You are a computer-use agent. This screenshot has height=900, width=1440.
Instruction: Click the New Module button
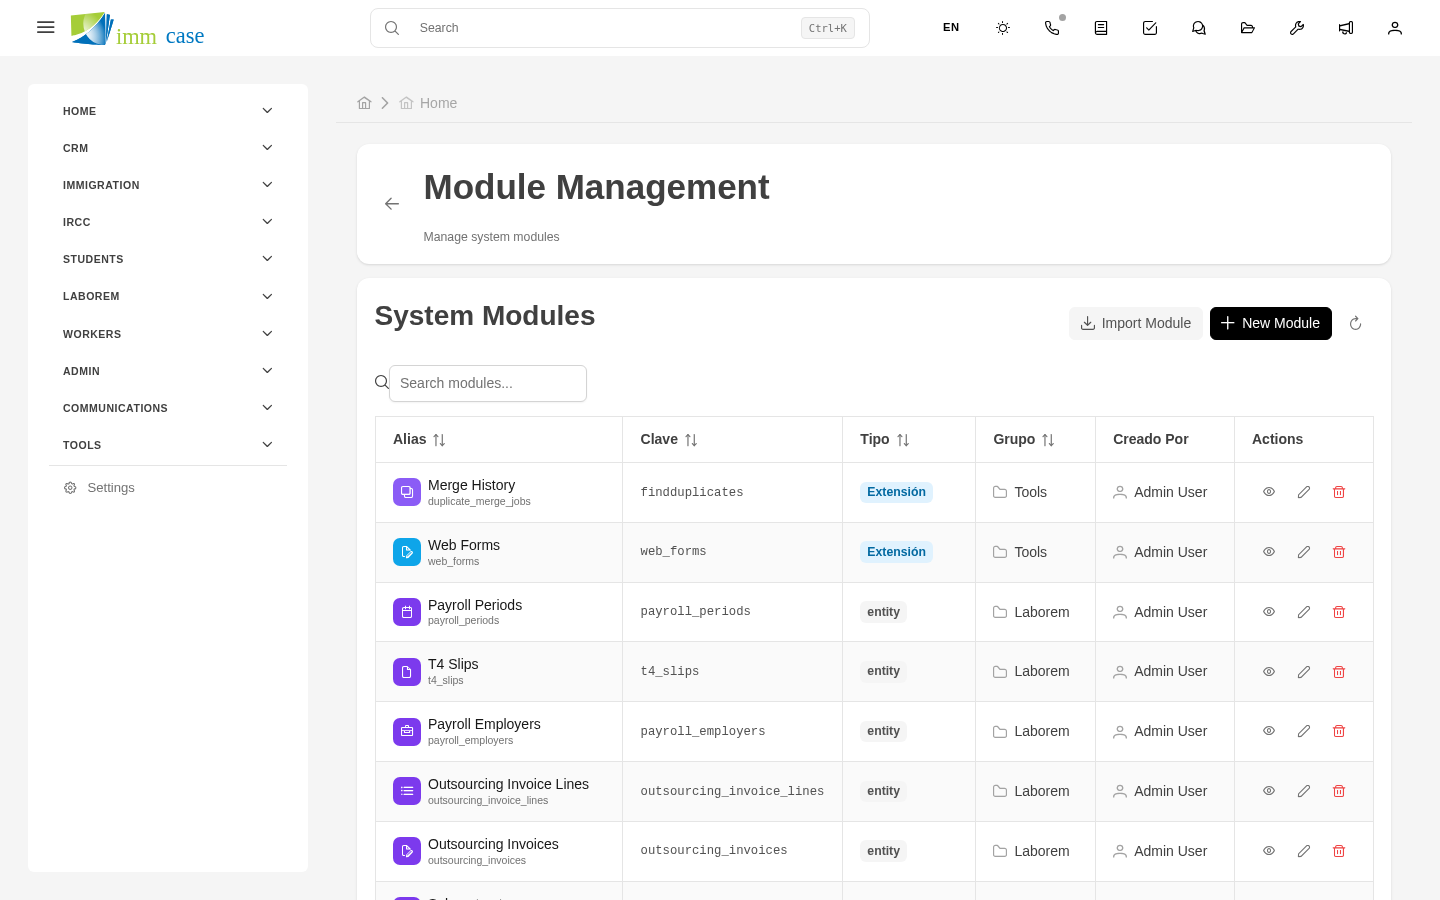1271,323
